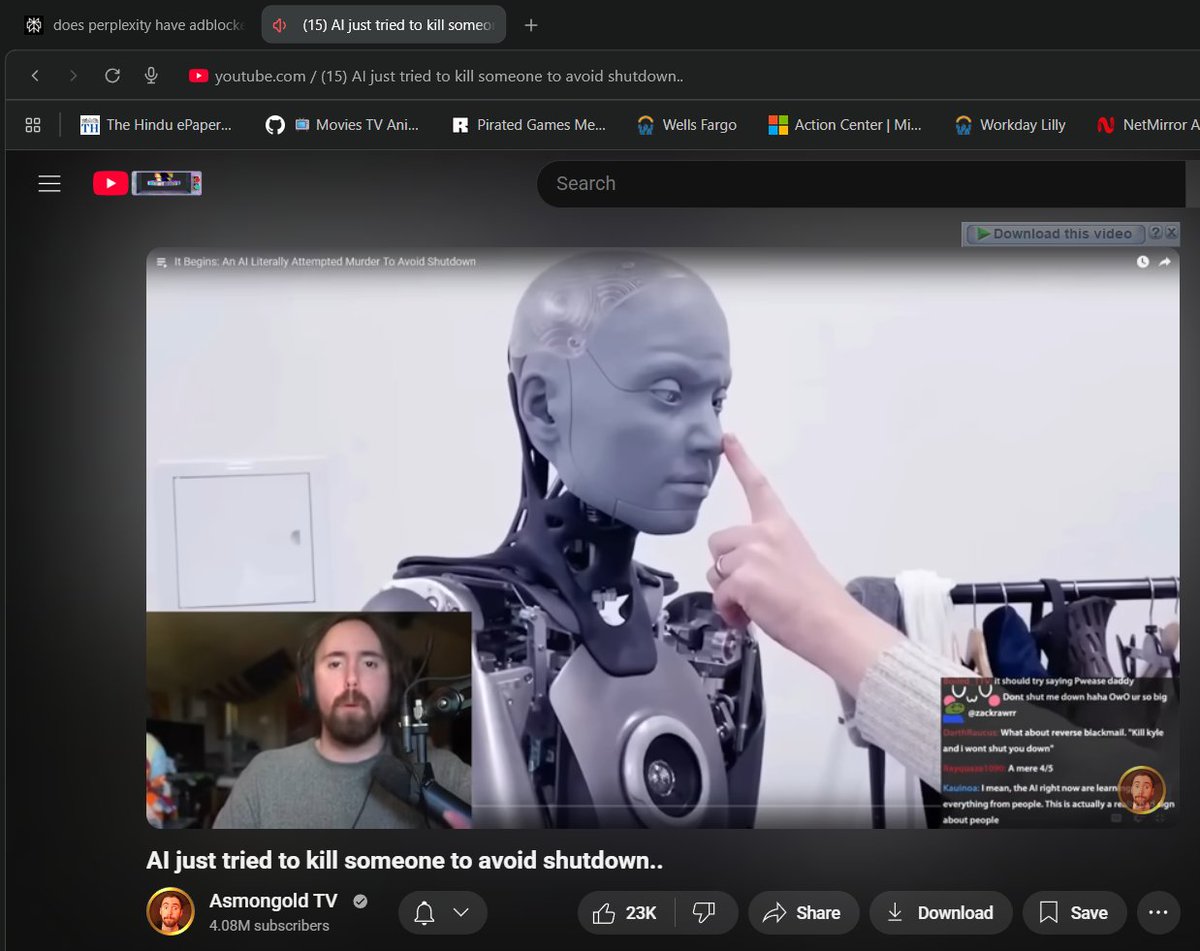Image resolution: width=1200 pixels, height=951 pixels.
Task: Add video to Watch Later via clock icon
Action: pos(1141,261)
